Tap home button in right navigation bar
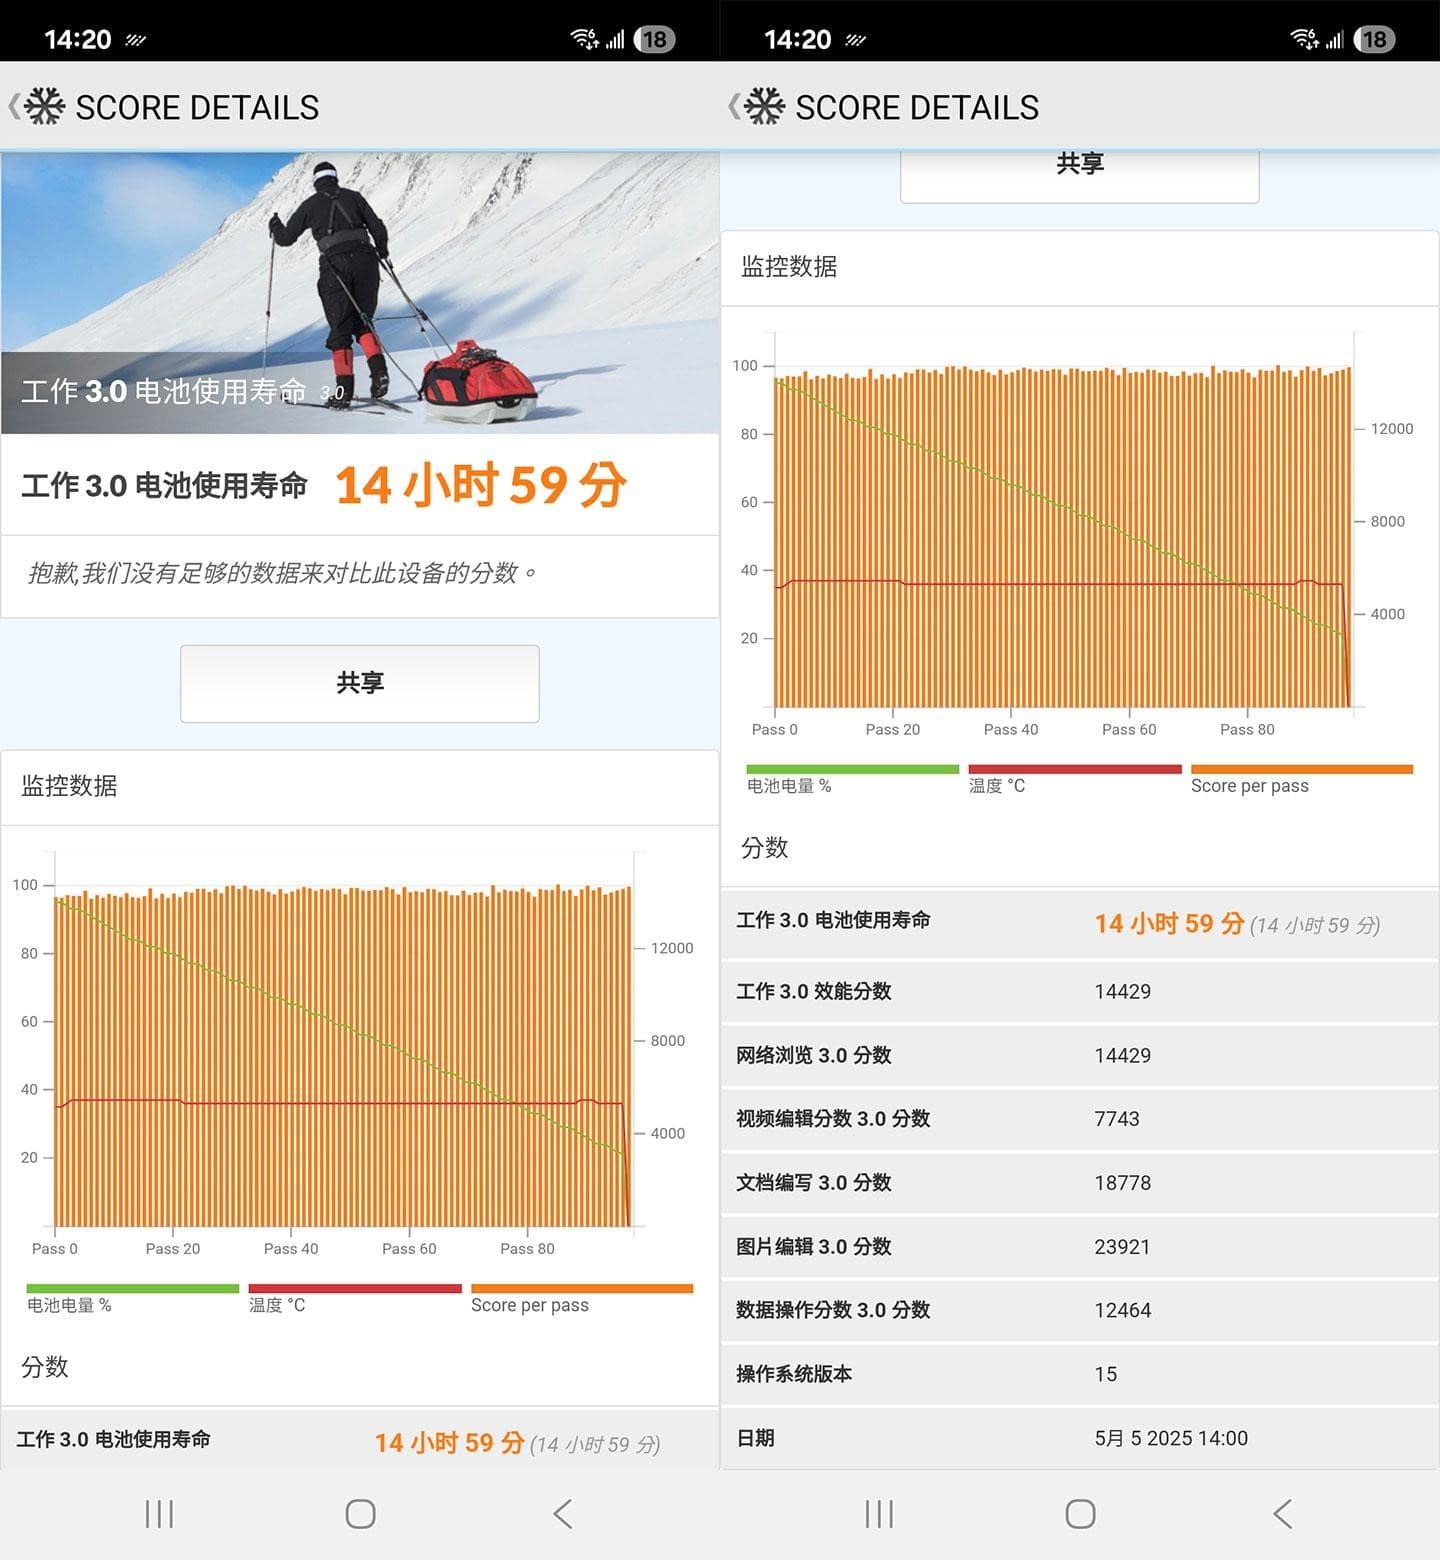The image size is (1440, 1560). pyautogui.click(x=1080, y=1514)
